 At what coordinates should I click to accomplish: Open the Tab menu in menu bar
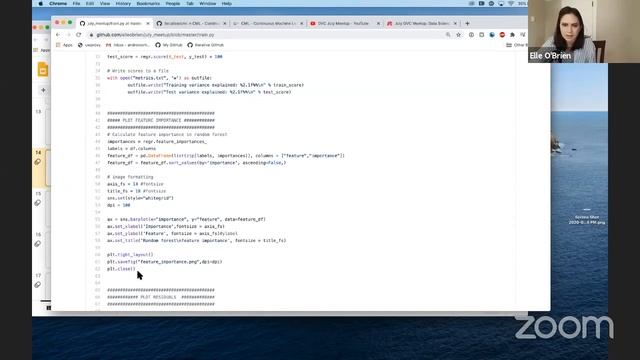[x=190, y=4]
